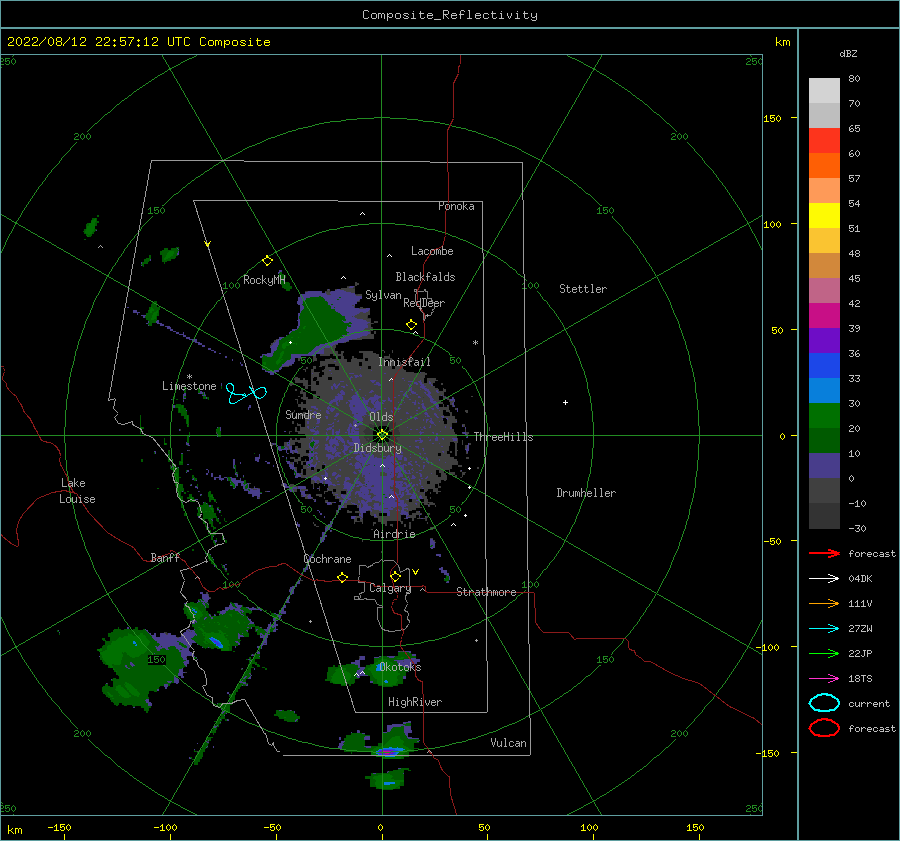Click the magenta 18TS arrow in legend
Screen dimensions: 900x841
click(824, 679)
